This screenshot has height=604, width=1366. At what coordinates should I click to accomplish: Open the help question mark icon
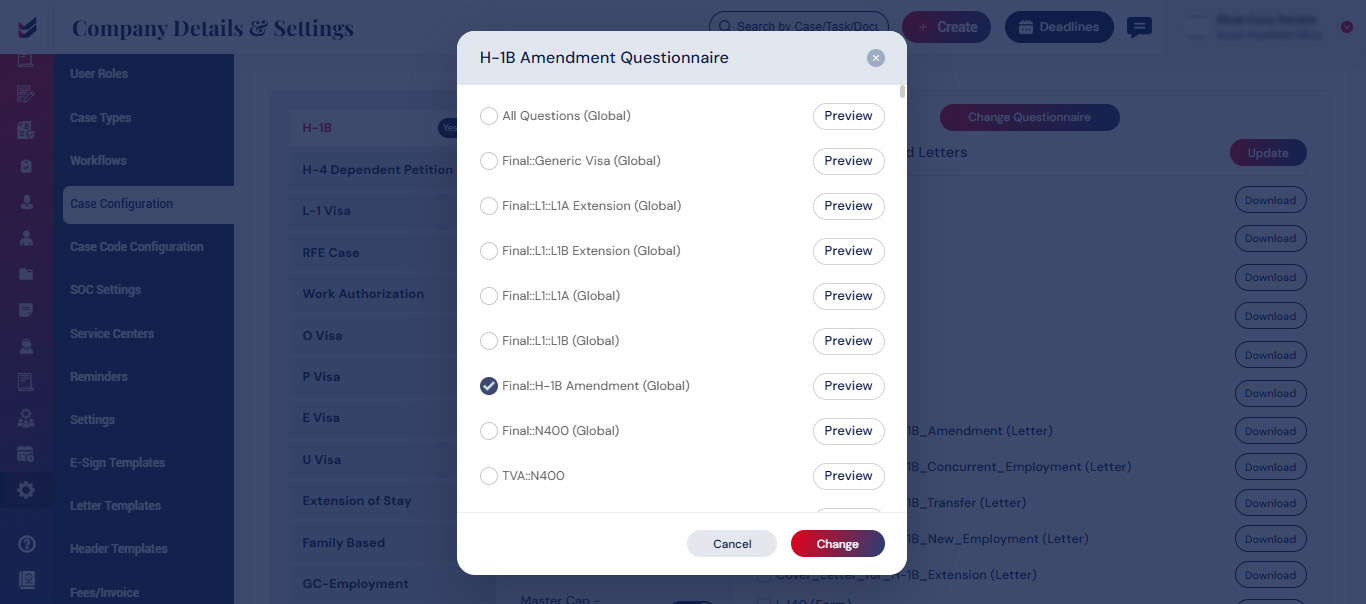click(x=26, y=544)
